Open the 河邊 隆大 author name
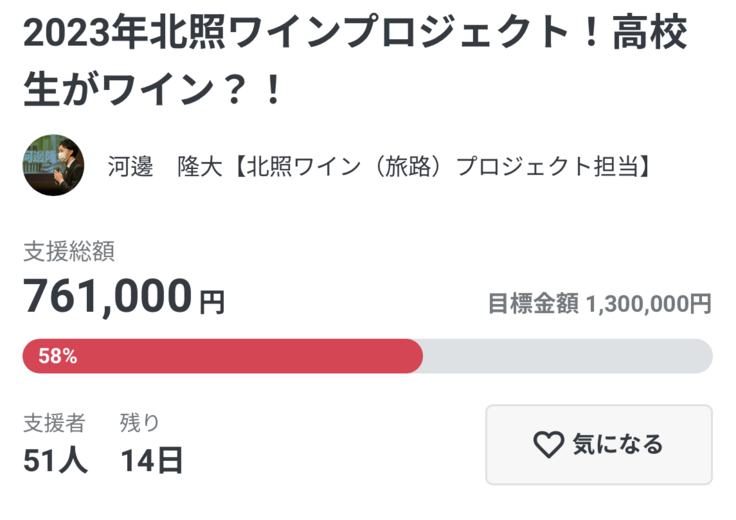The width and height of the screenshot is (736, 520). point(156,166)
